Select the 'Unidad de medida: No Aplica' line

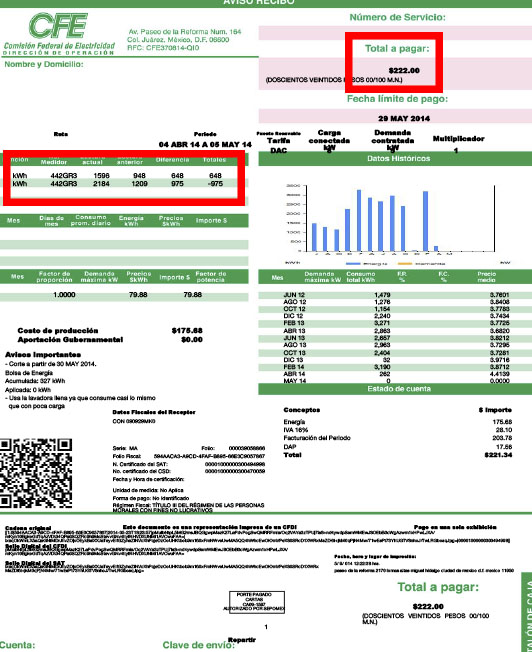pyautogui.click(x=148, y=490)
